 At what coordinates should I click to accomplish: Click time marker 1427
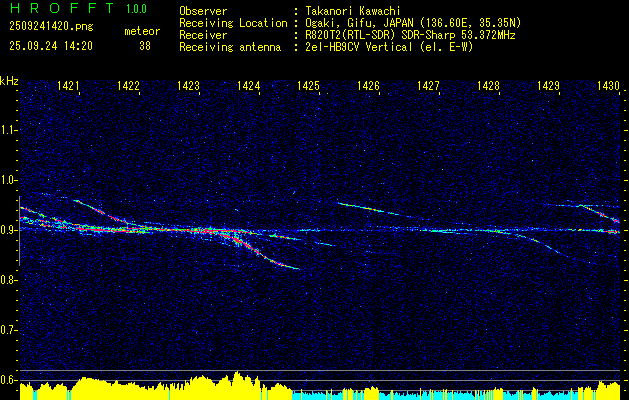pyautogui.click(x=428, y=85)
